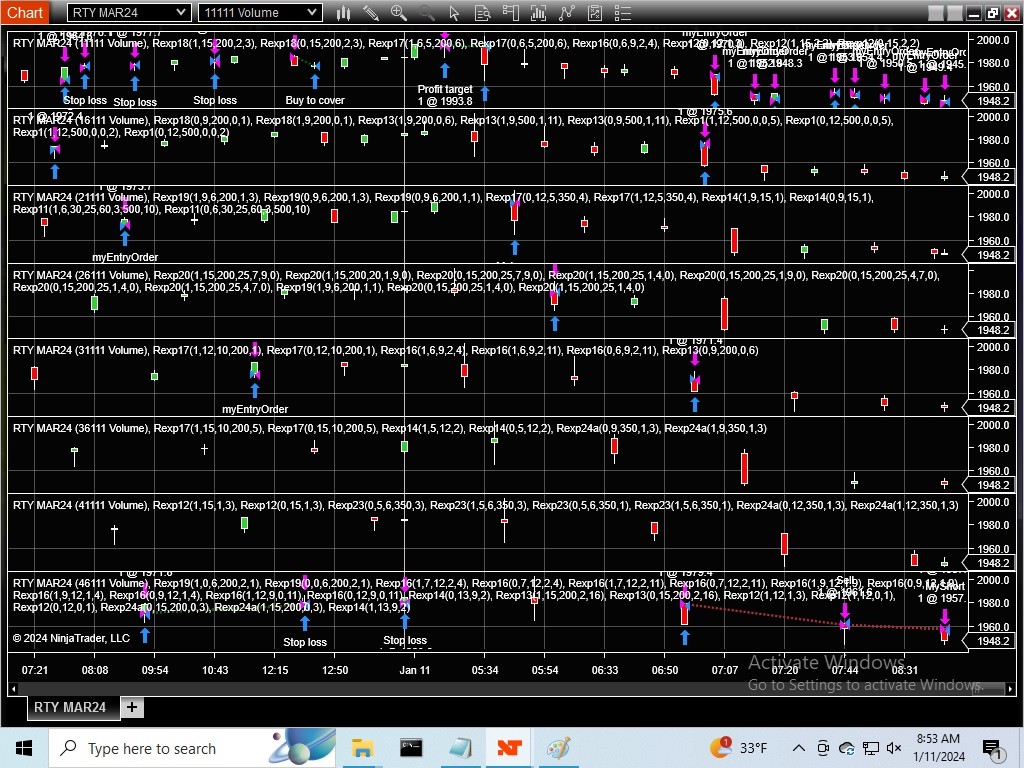Open the Paint taskbar icon

click(558, 748)
